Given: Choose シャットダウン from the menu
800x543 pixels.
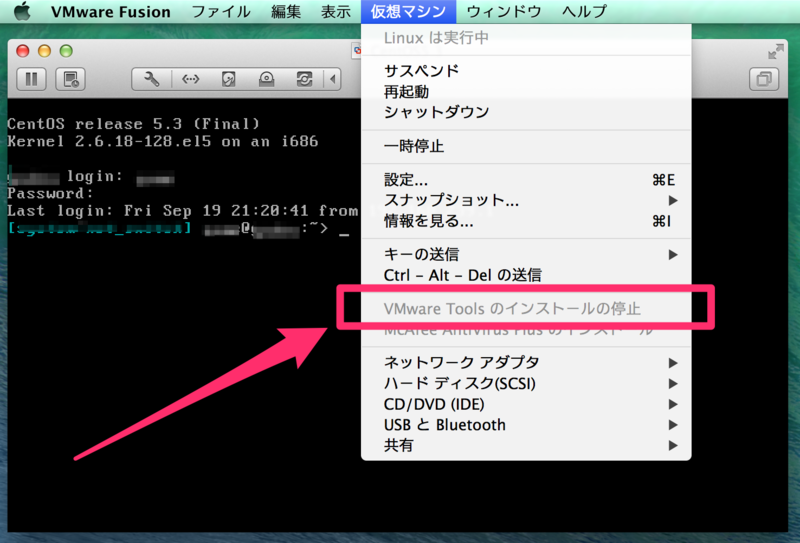Looking at the screenshot, I should click(x=526, y=112).
